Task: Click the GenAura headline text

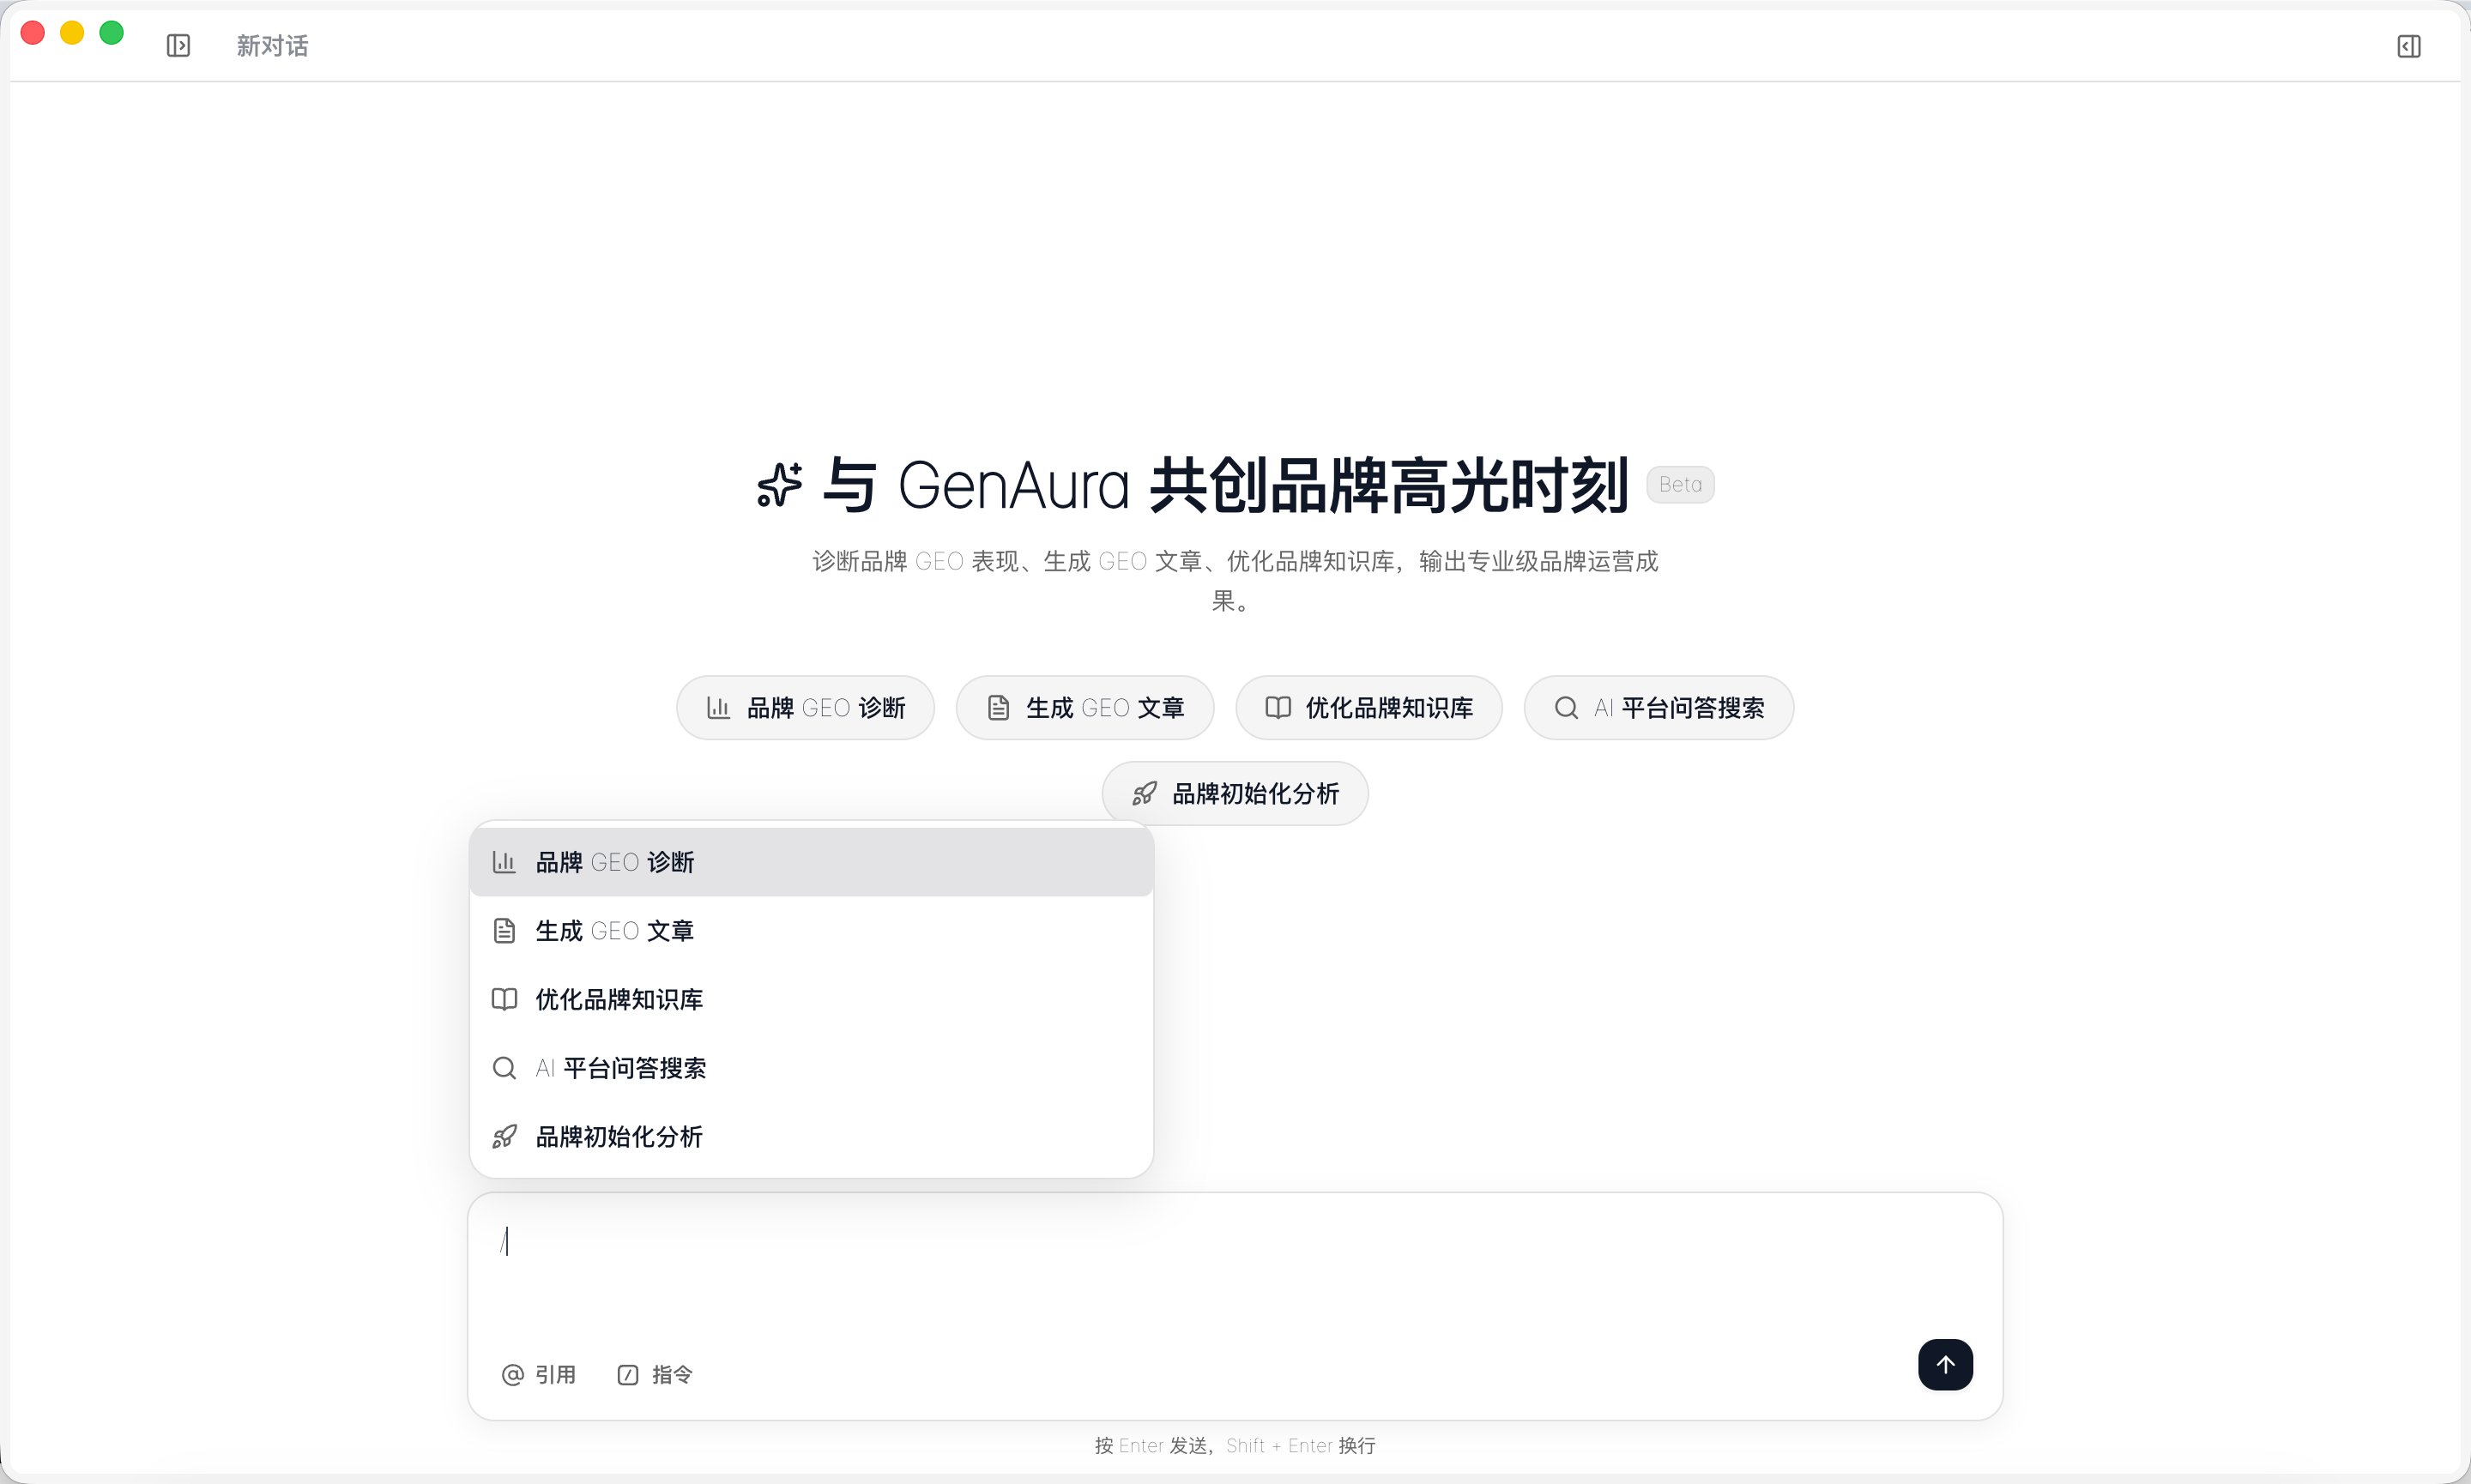Action: point(1226,485)
